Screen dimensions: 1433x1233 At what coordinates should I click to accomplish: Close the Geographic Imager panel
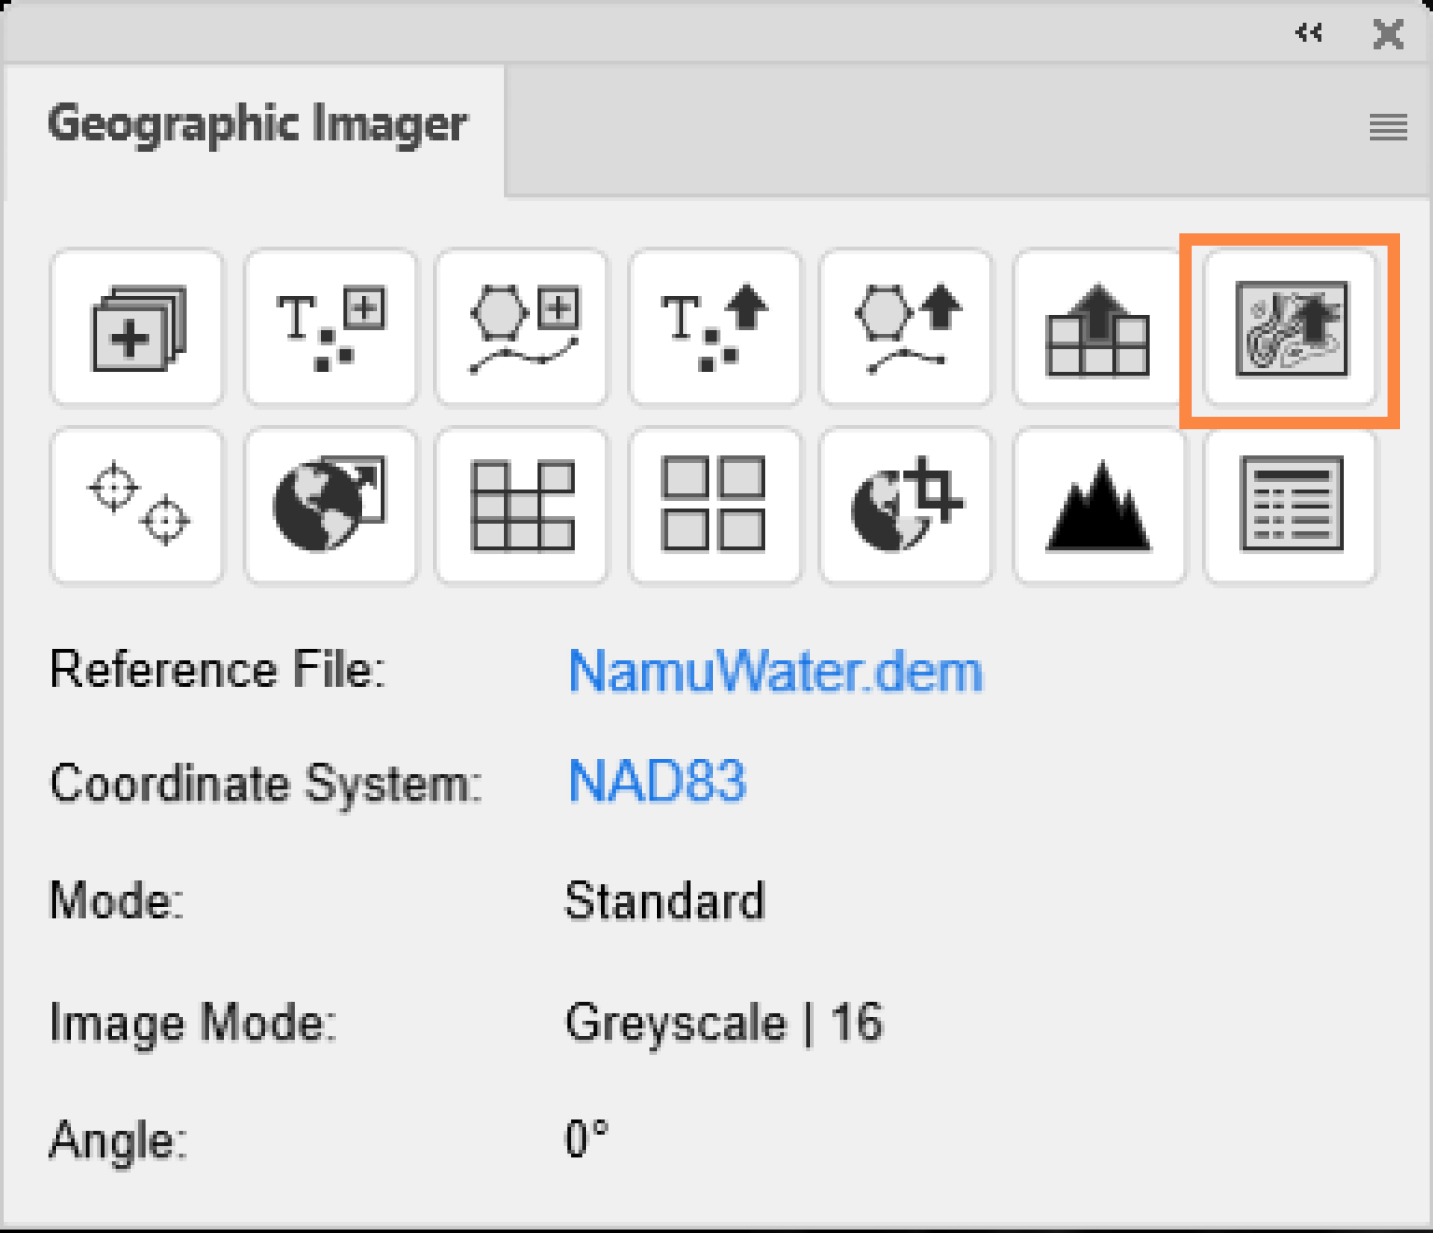click(x=1388, y=34)
